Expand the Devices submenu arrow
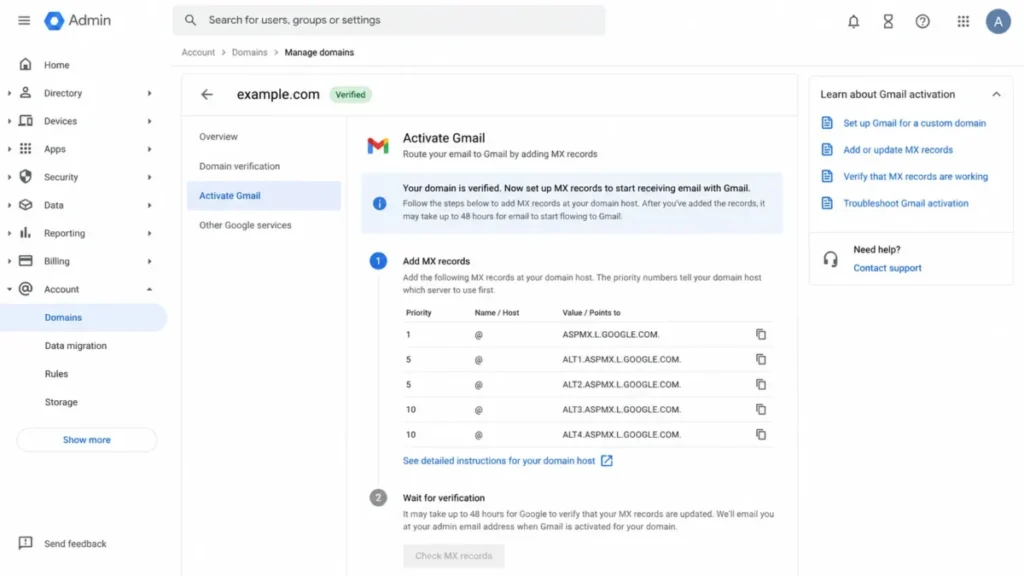Image resolution: width=1024 pixels, height=576 pixels. [x=150, y=121]
